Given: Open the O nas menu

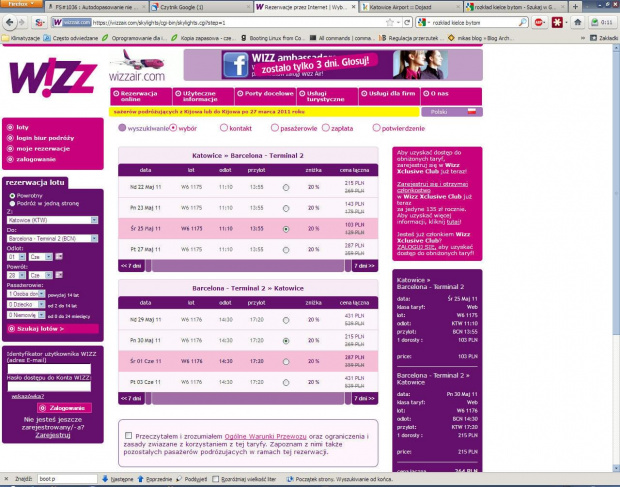Looking at the screenshot, I should coord(452,96).
